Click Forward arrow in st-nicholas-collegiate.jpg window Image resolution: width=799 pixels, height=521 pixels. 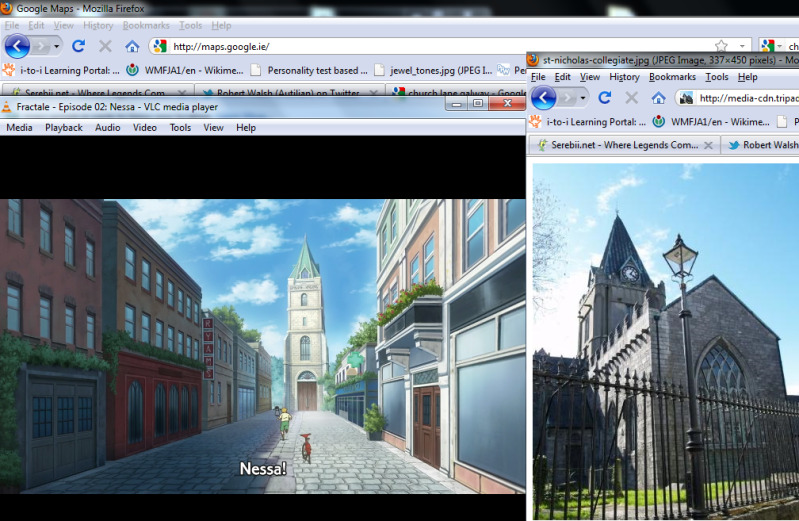point(567,97)
